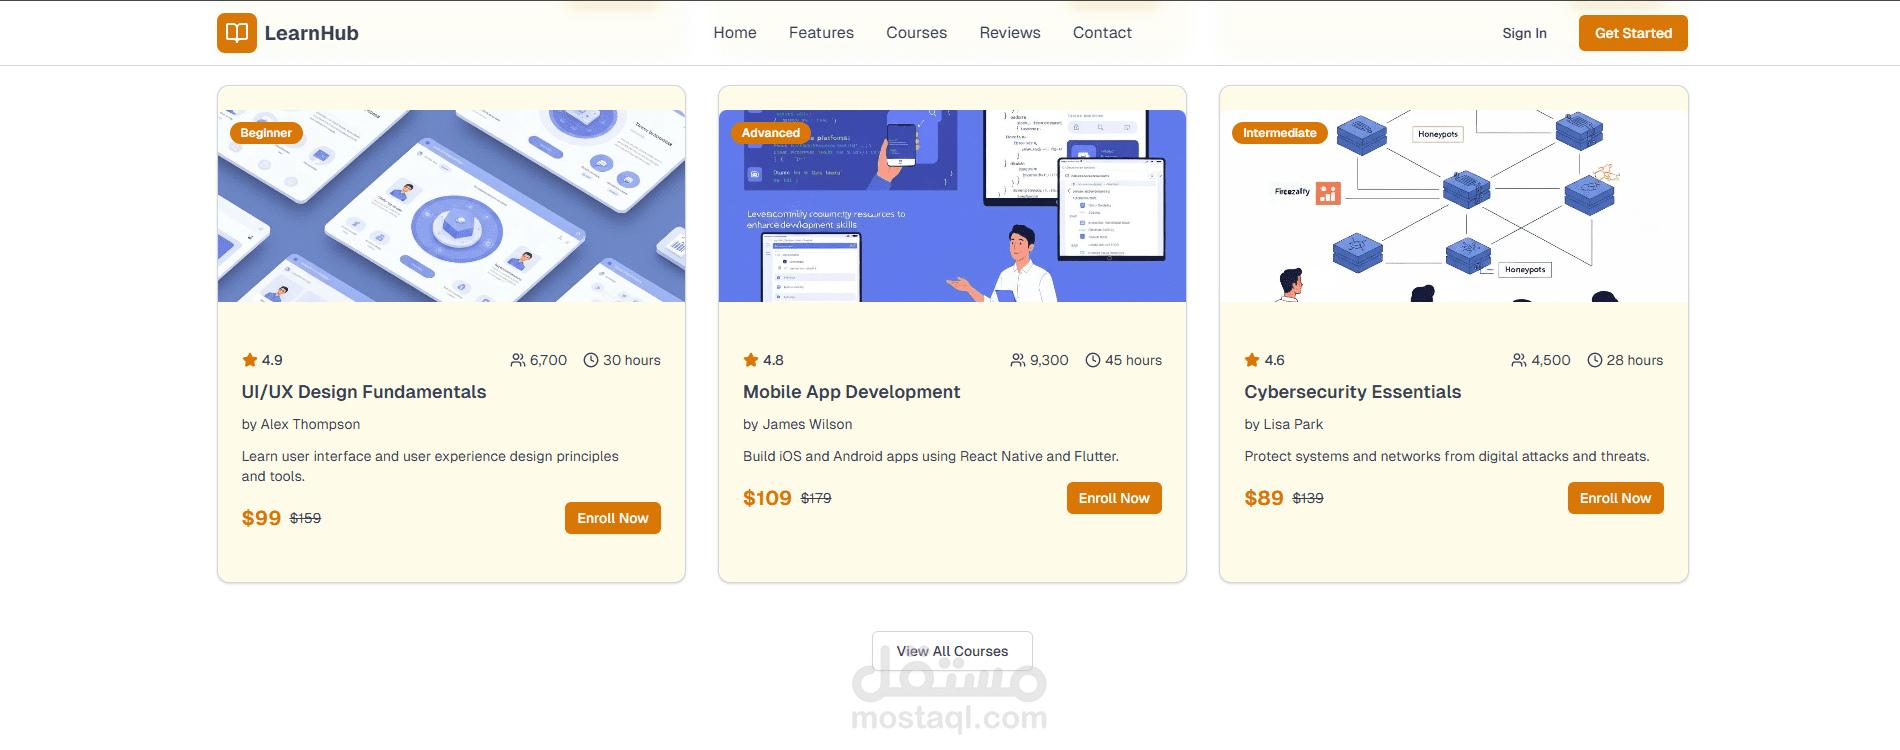Enroll in UI/UX Design Fundamentals course

613,518
